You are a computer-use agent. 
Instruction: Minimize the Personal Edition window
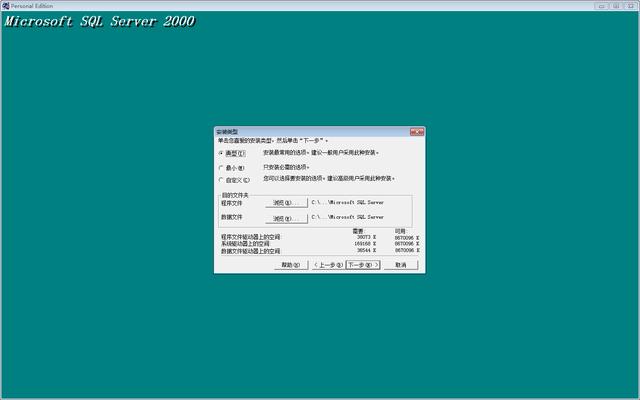click(601, 6)
